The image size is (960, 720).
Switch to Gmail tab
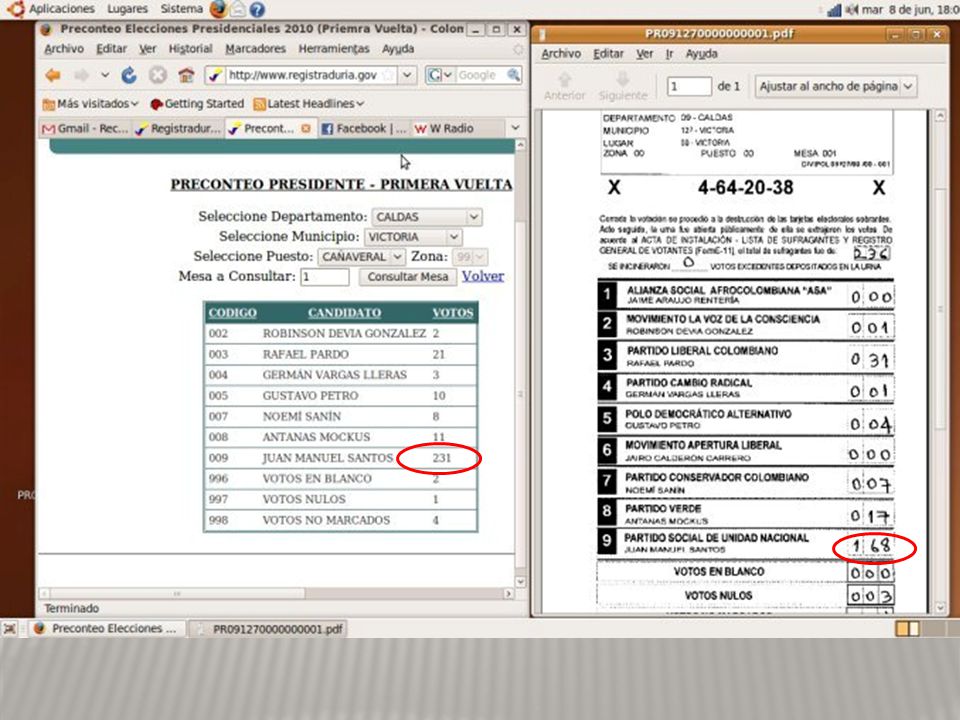tap(84, 129)
